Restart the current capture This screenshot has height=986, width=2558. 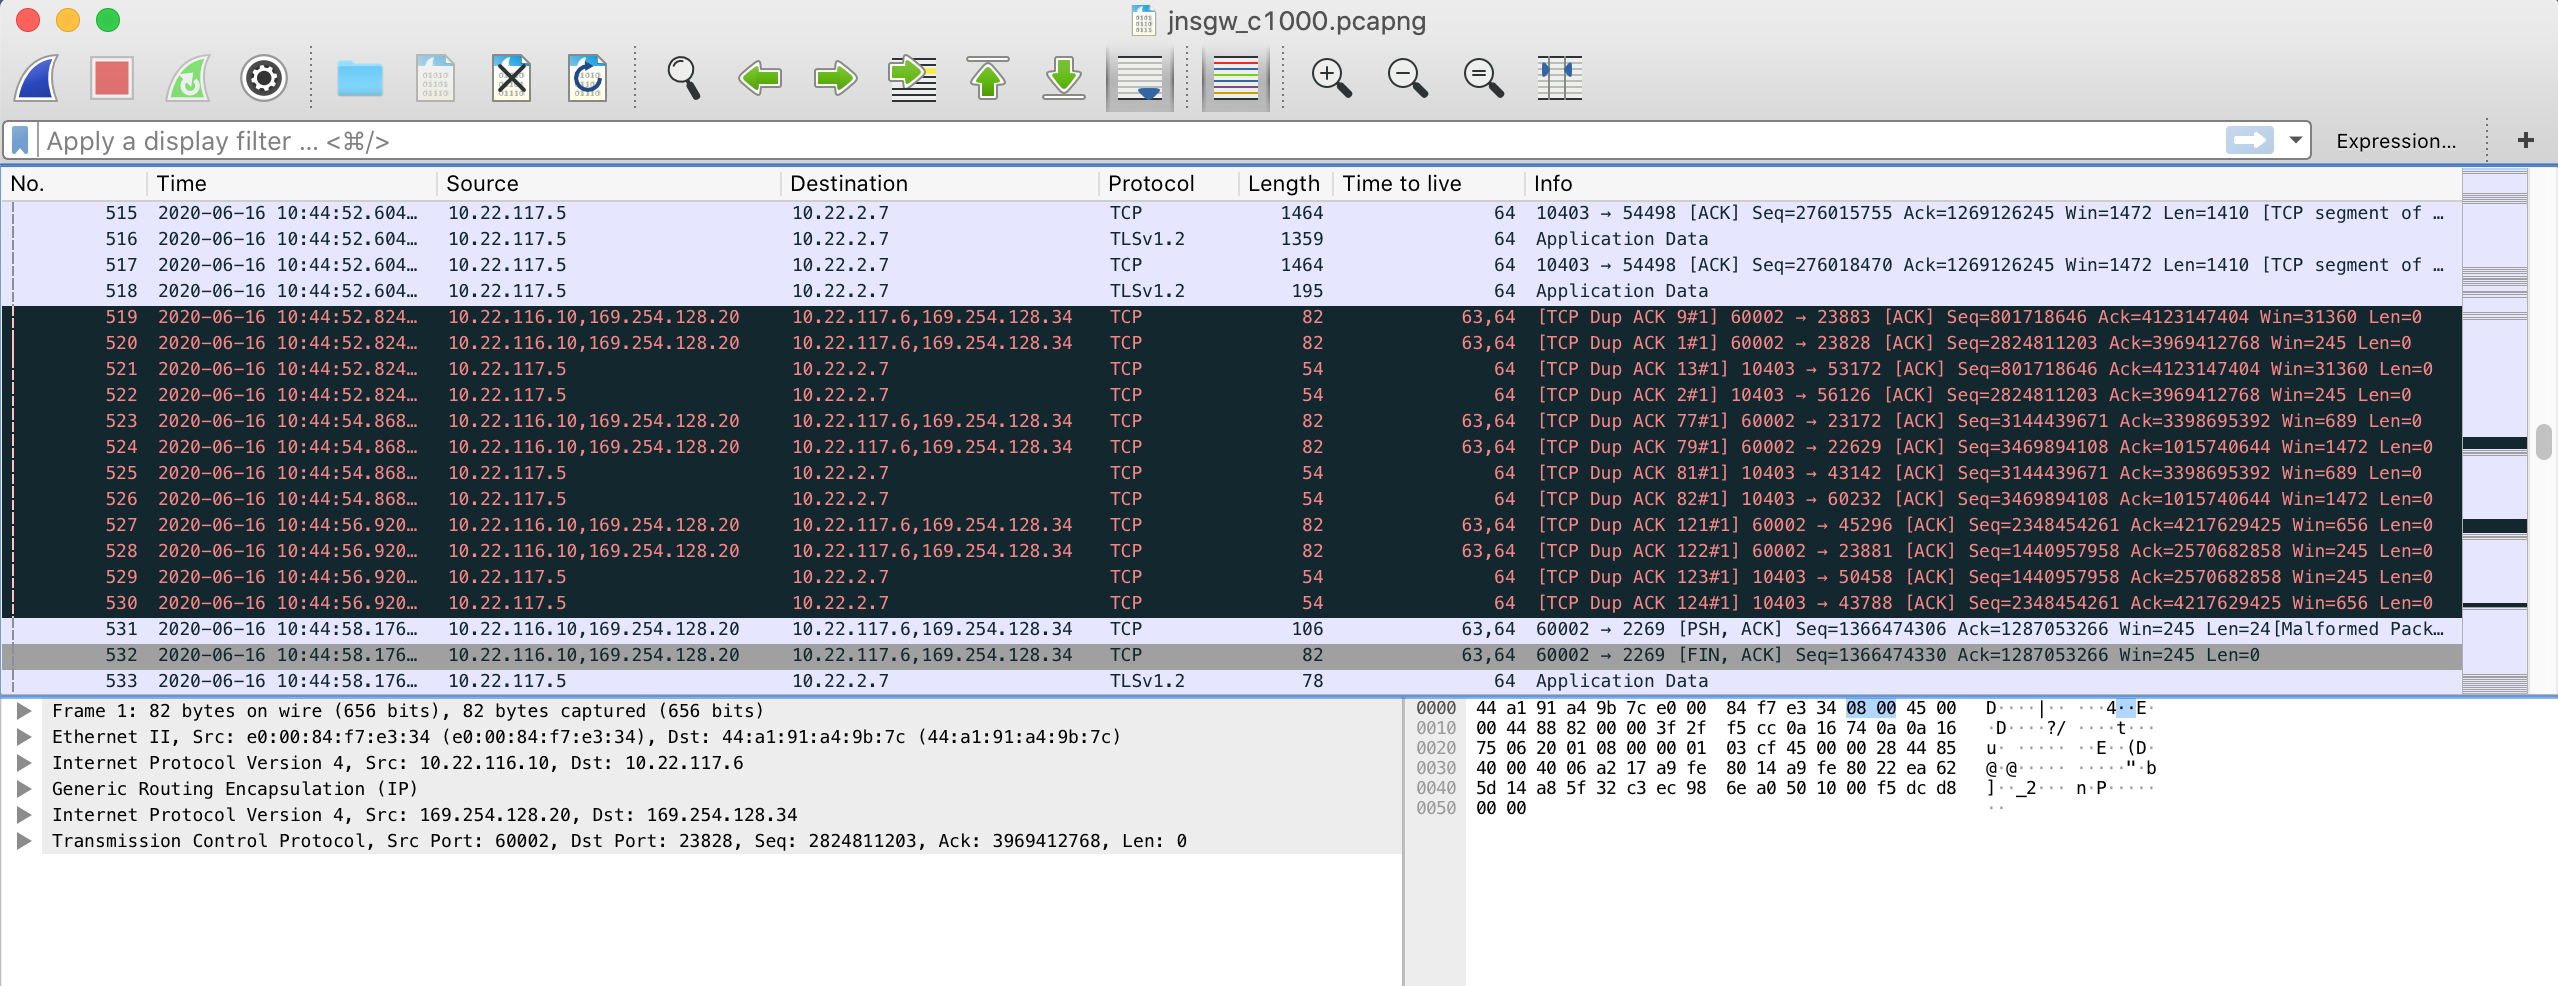pyautogui.click(x=187, y=78)
